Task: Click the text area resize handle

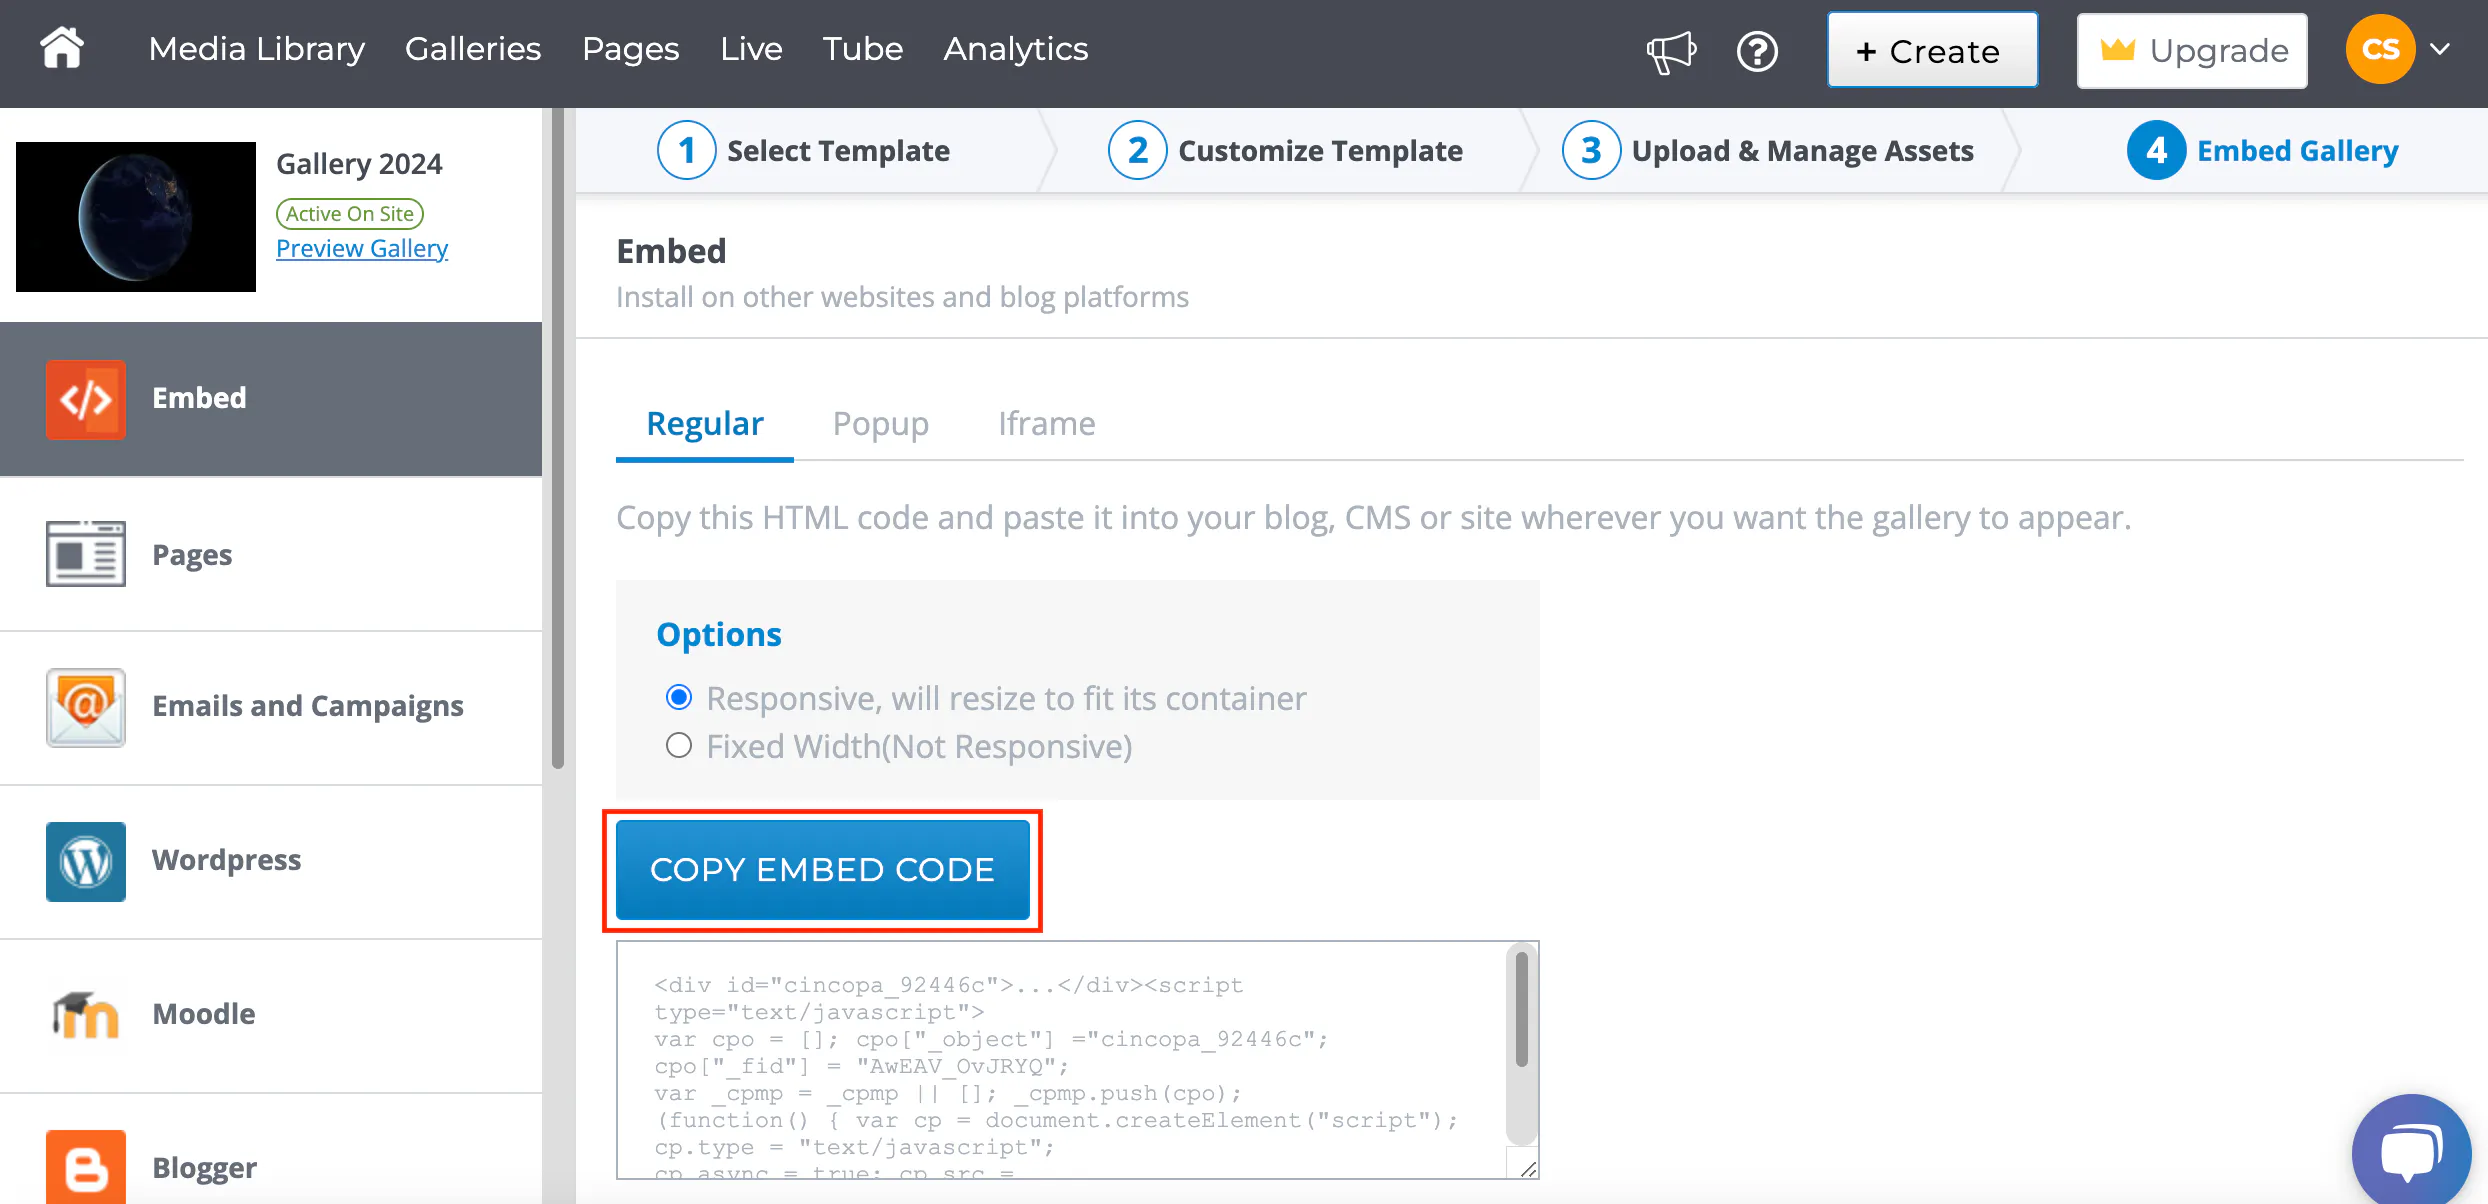Action: pos(1527,1168)
